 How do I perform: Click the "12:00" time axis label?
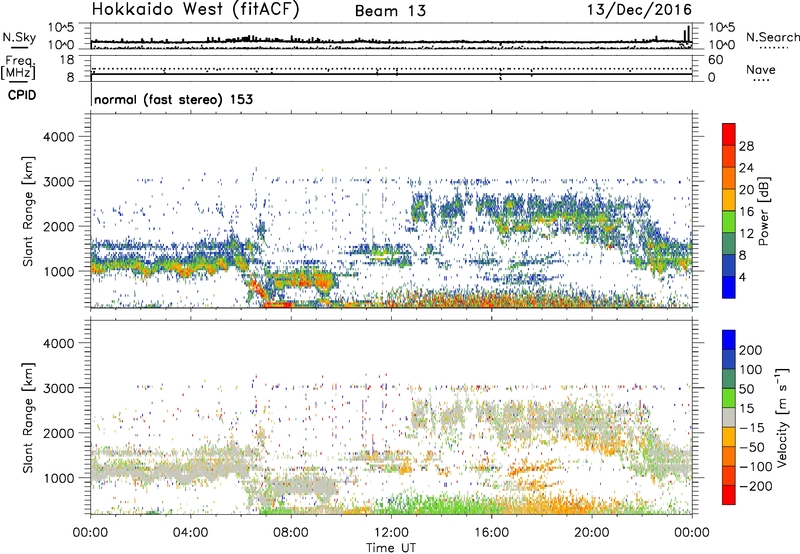click(x=391, y=533)
